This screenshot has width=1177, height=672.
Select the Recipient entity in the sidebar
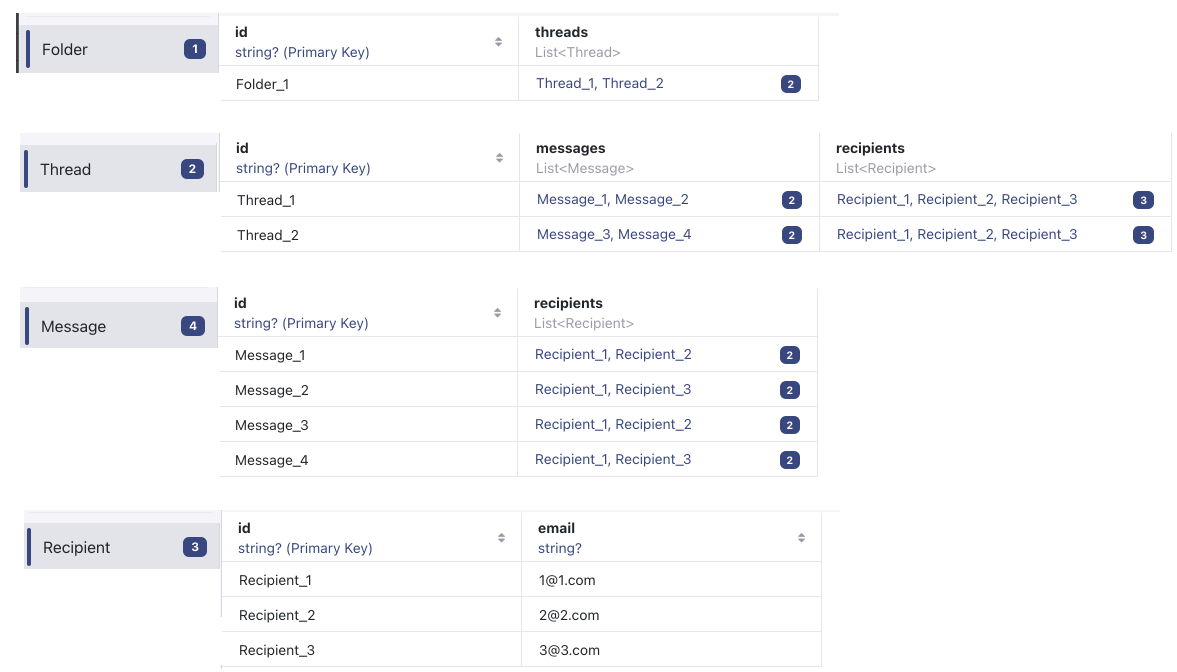point(76,547)
